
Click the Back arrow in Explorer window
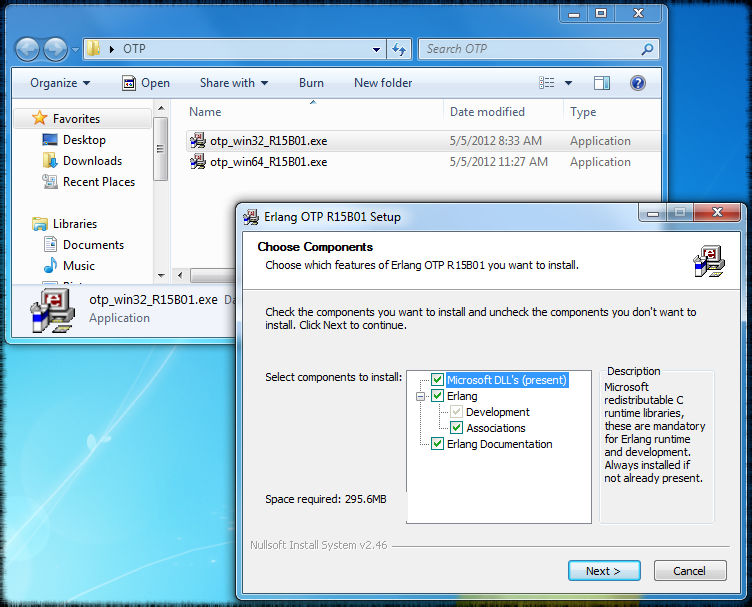(x=27, y=49)
